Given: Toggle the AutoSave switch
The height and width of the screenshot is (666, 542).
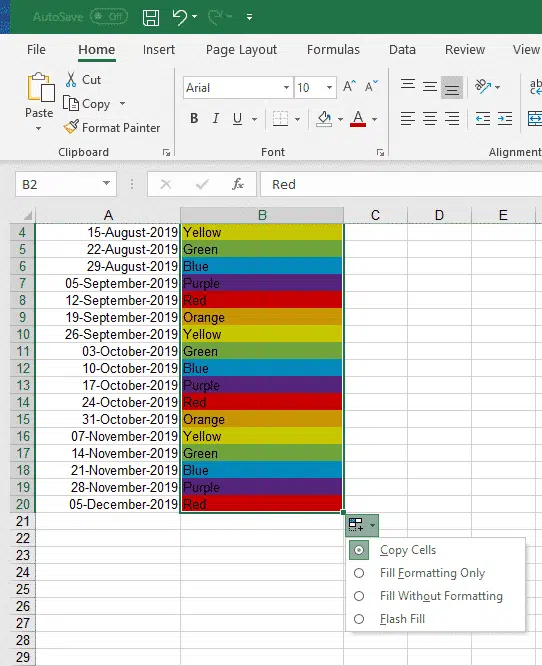Looking at the screenshot, I should (x=109, y=17).
